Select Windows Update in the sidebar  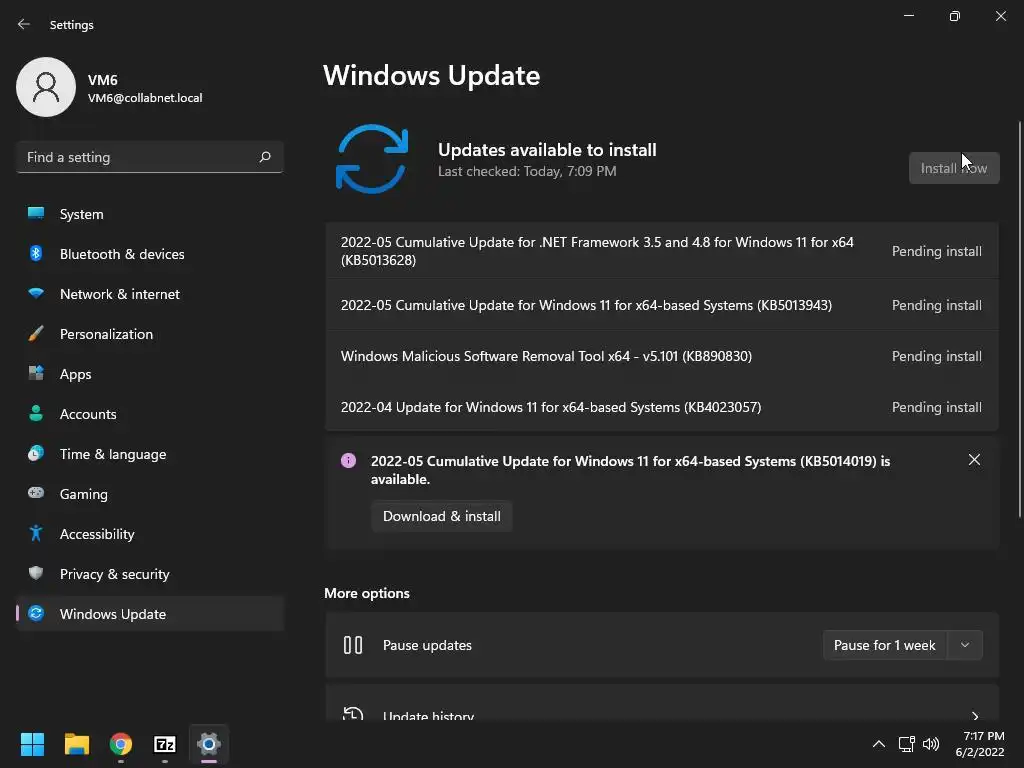click(x=150, y=613)
